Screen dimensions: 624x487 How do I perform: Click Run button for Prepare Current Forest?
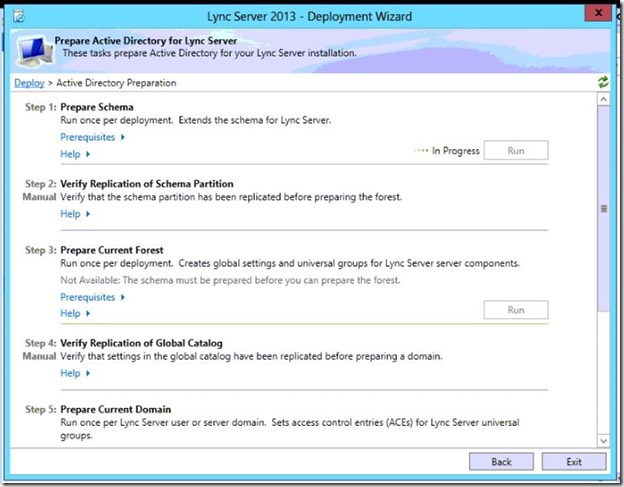pos(516,310)
